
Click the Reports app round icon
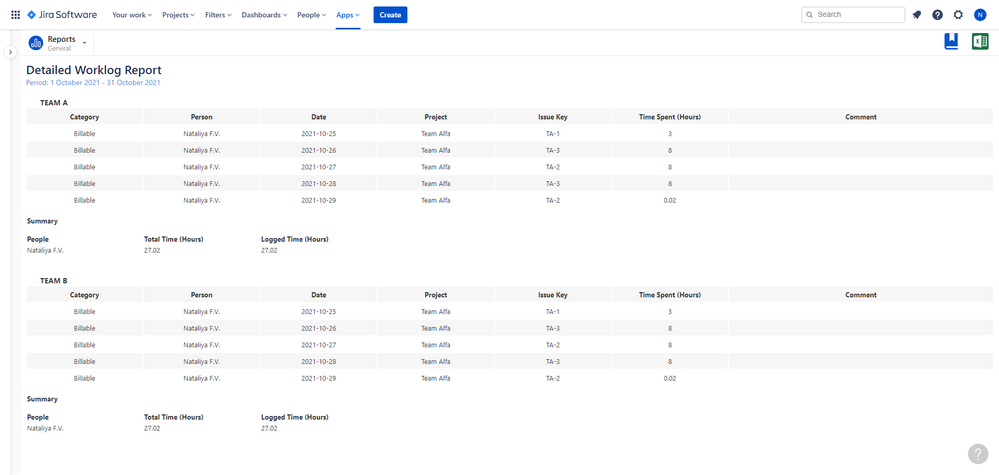coord(36,43)
